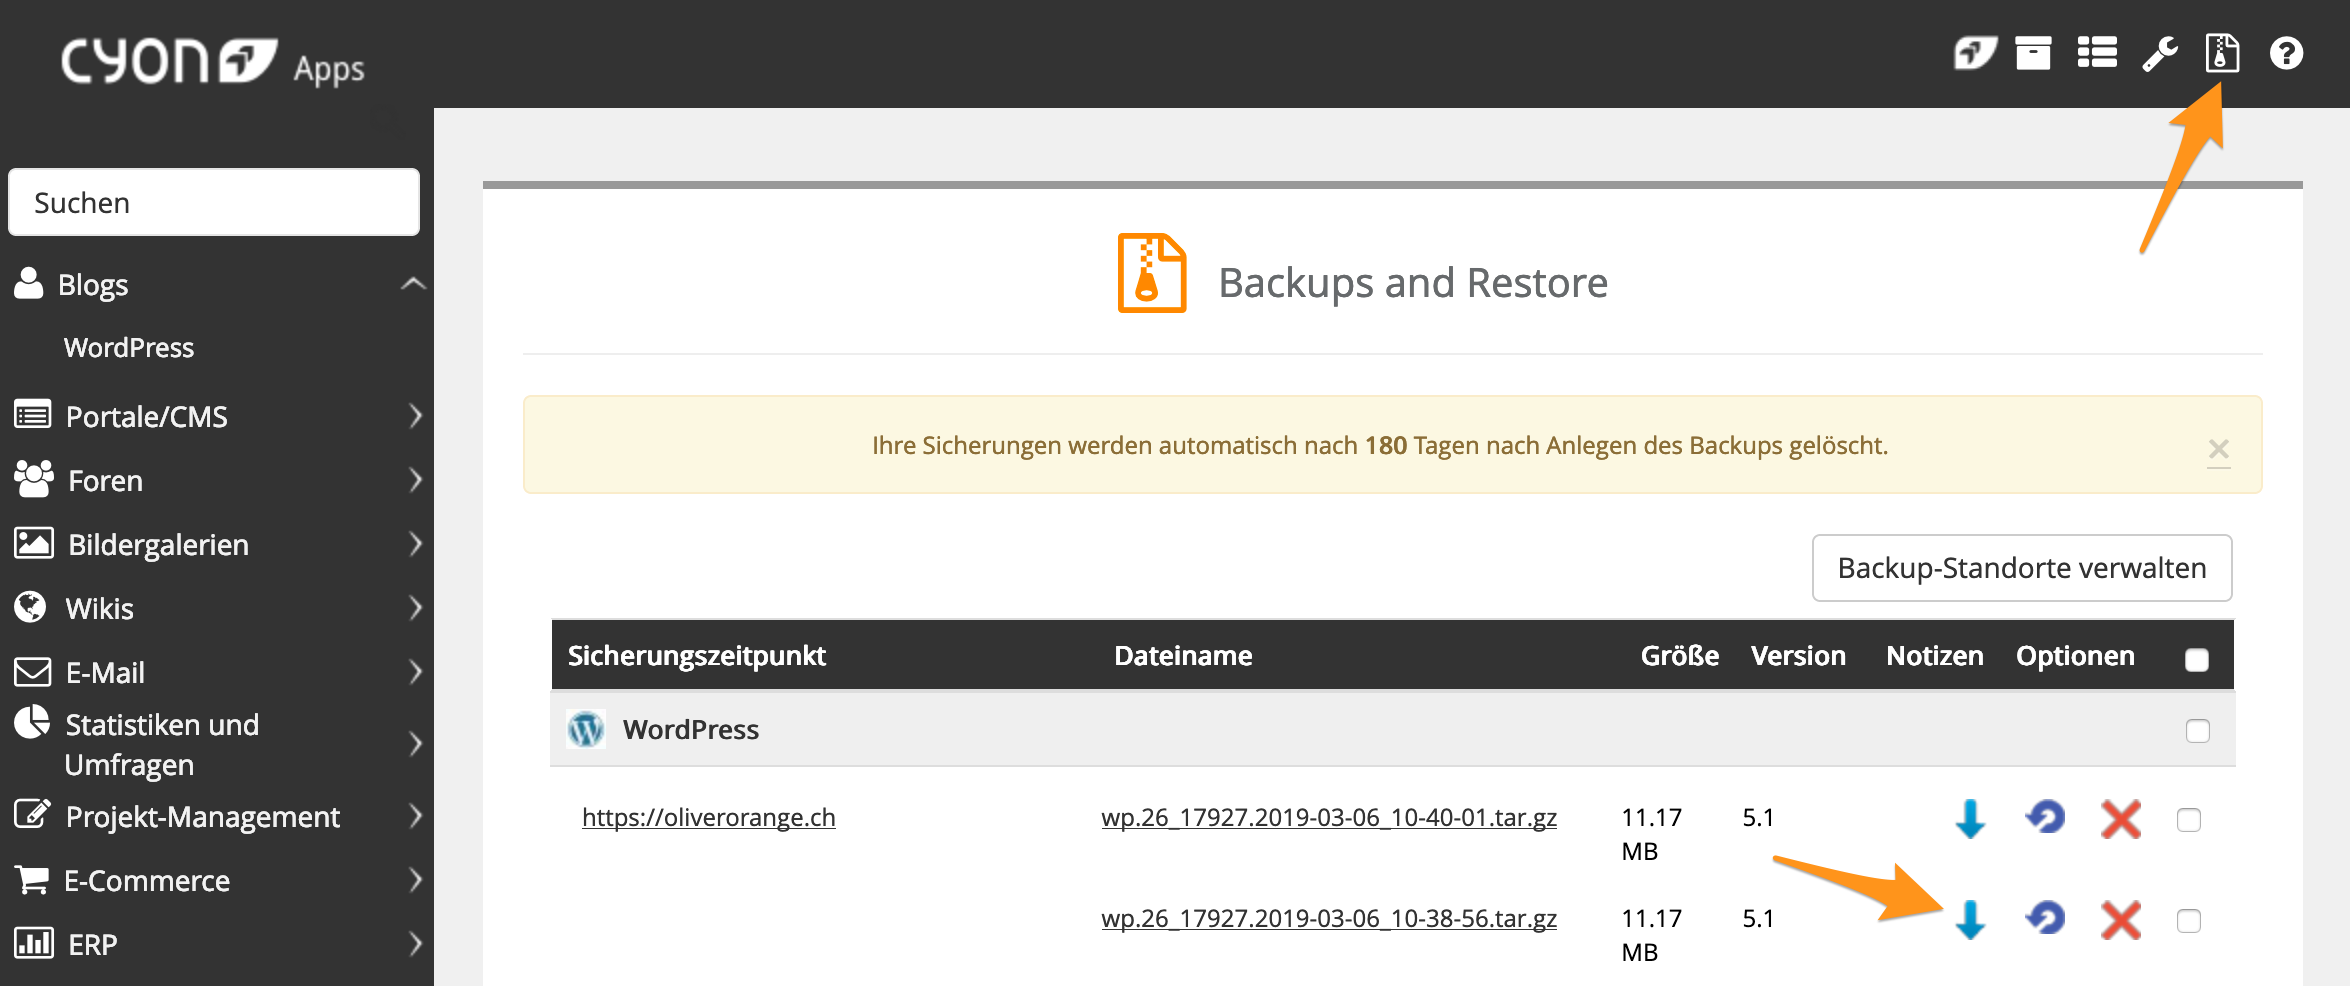This screenshot has height=986, width=2350.
Task: Open the archive box icon in top bar
Action: [x=2033, y=53]
